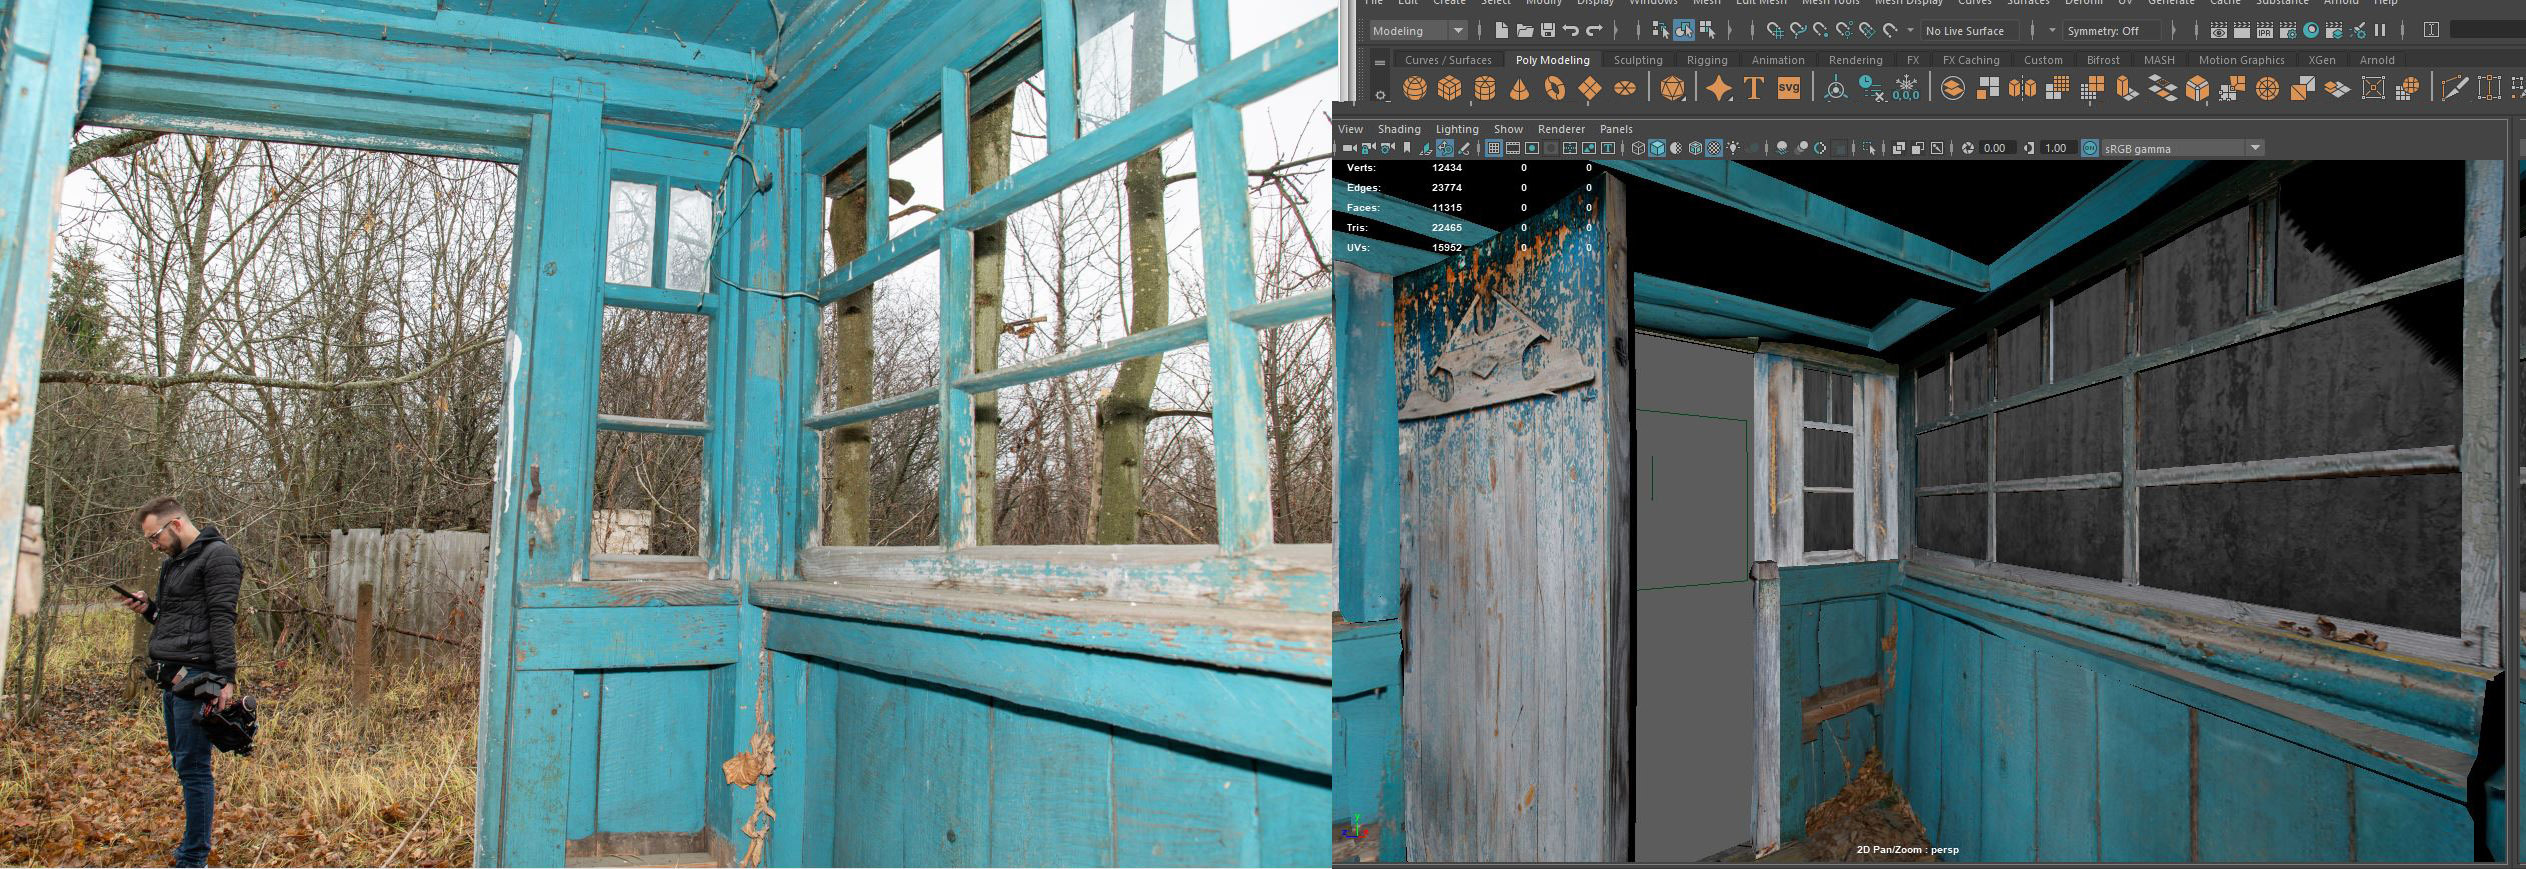Click the viewport exposure value field 0.00

(x=1998, y=148)
